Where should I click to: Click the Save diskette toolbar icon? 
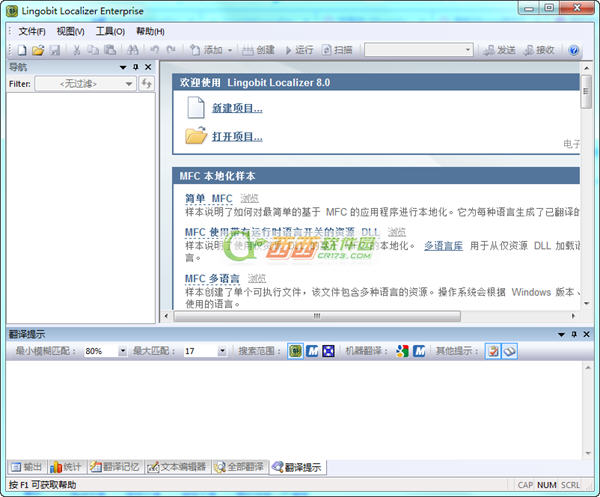point(55,50)
